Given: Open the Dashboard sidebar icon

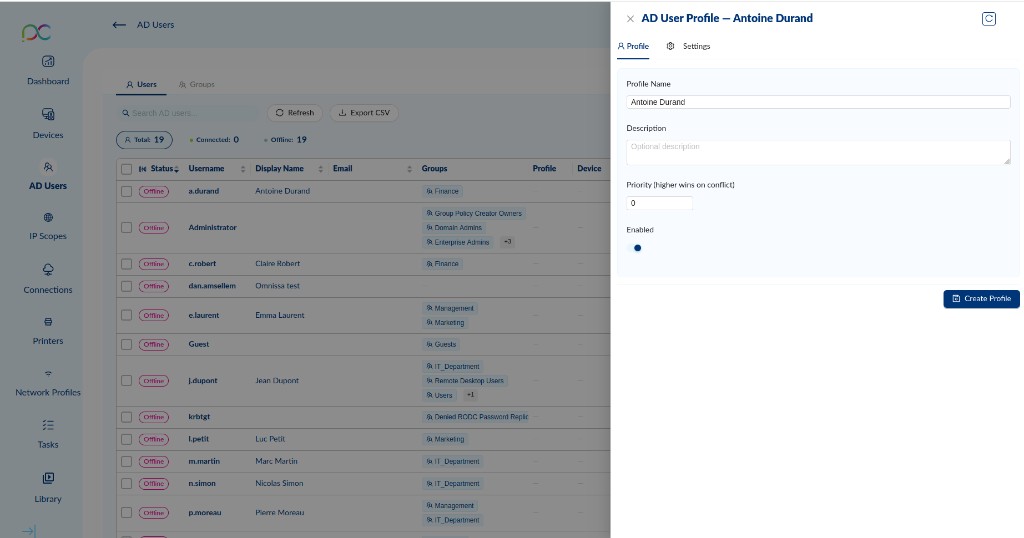Looking at the screenshot, I should [48, 61].
